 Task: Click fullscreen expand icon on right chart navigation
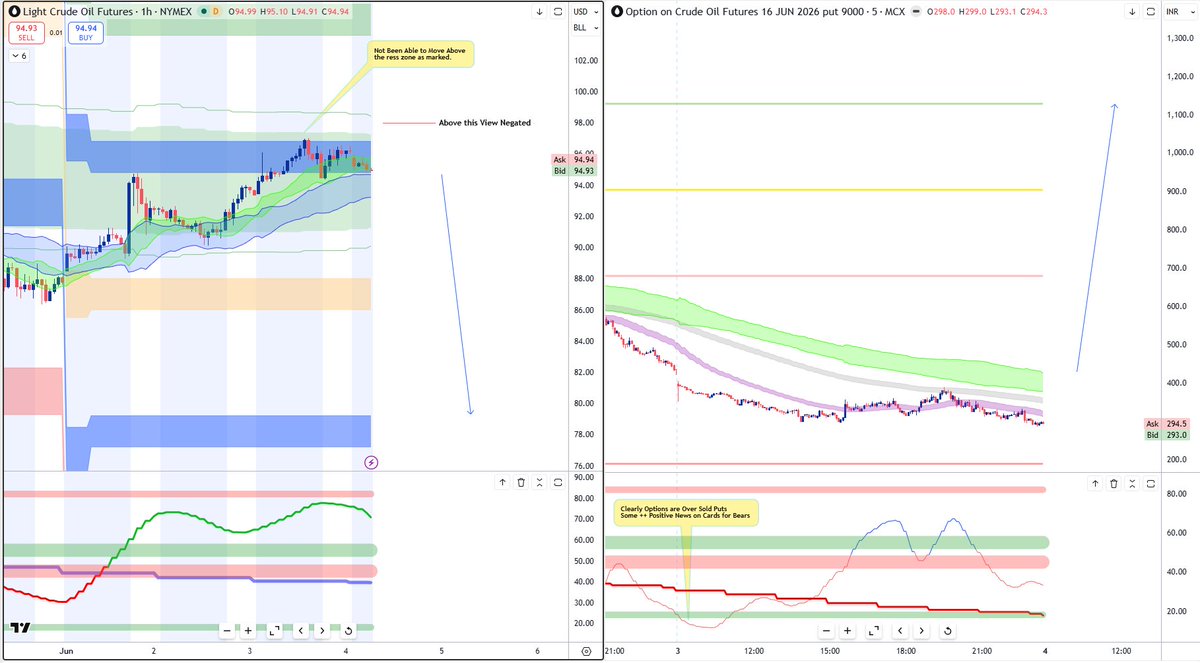(873, 631)
